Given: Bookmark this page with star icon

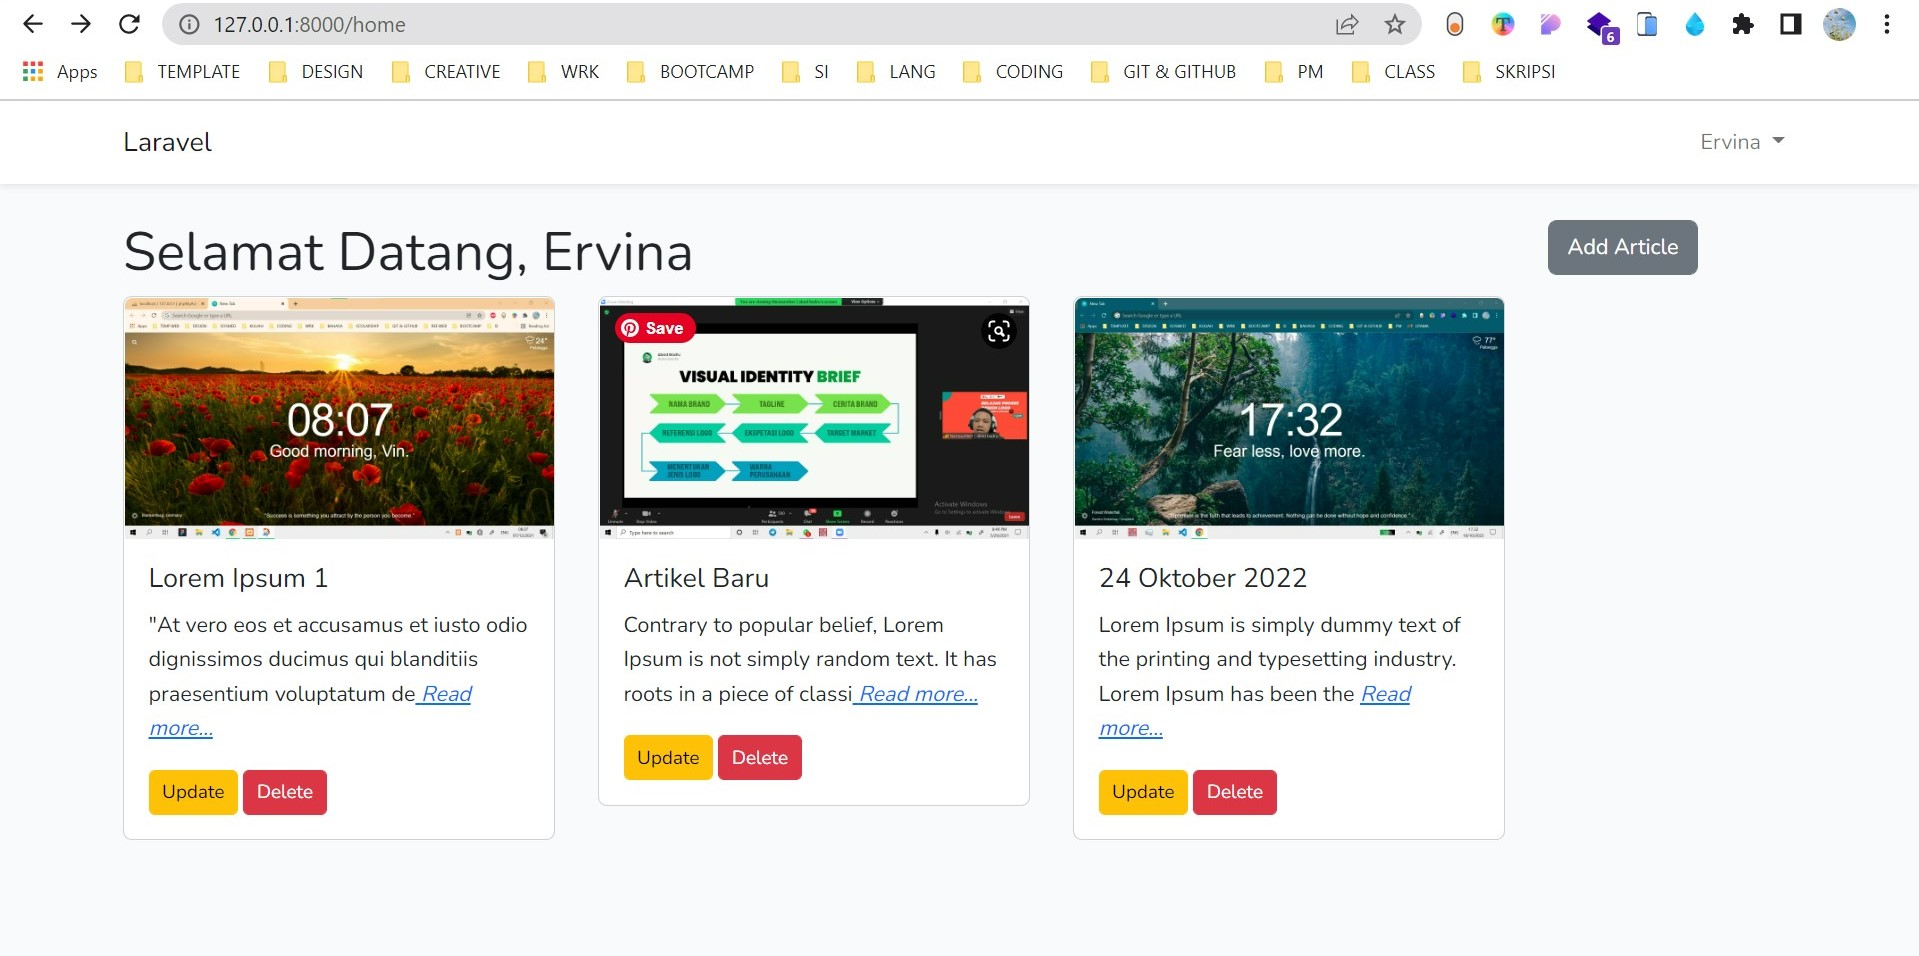Looking at the screenshot, I should [1394, 24].
